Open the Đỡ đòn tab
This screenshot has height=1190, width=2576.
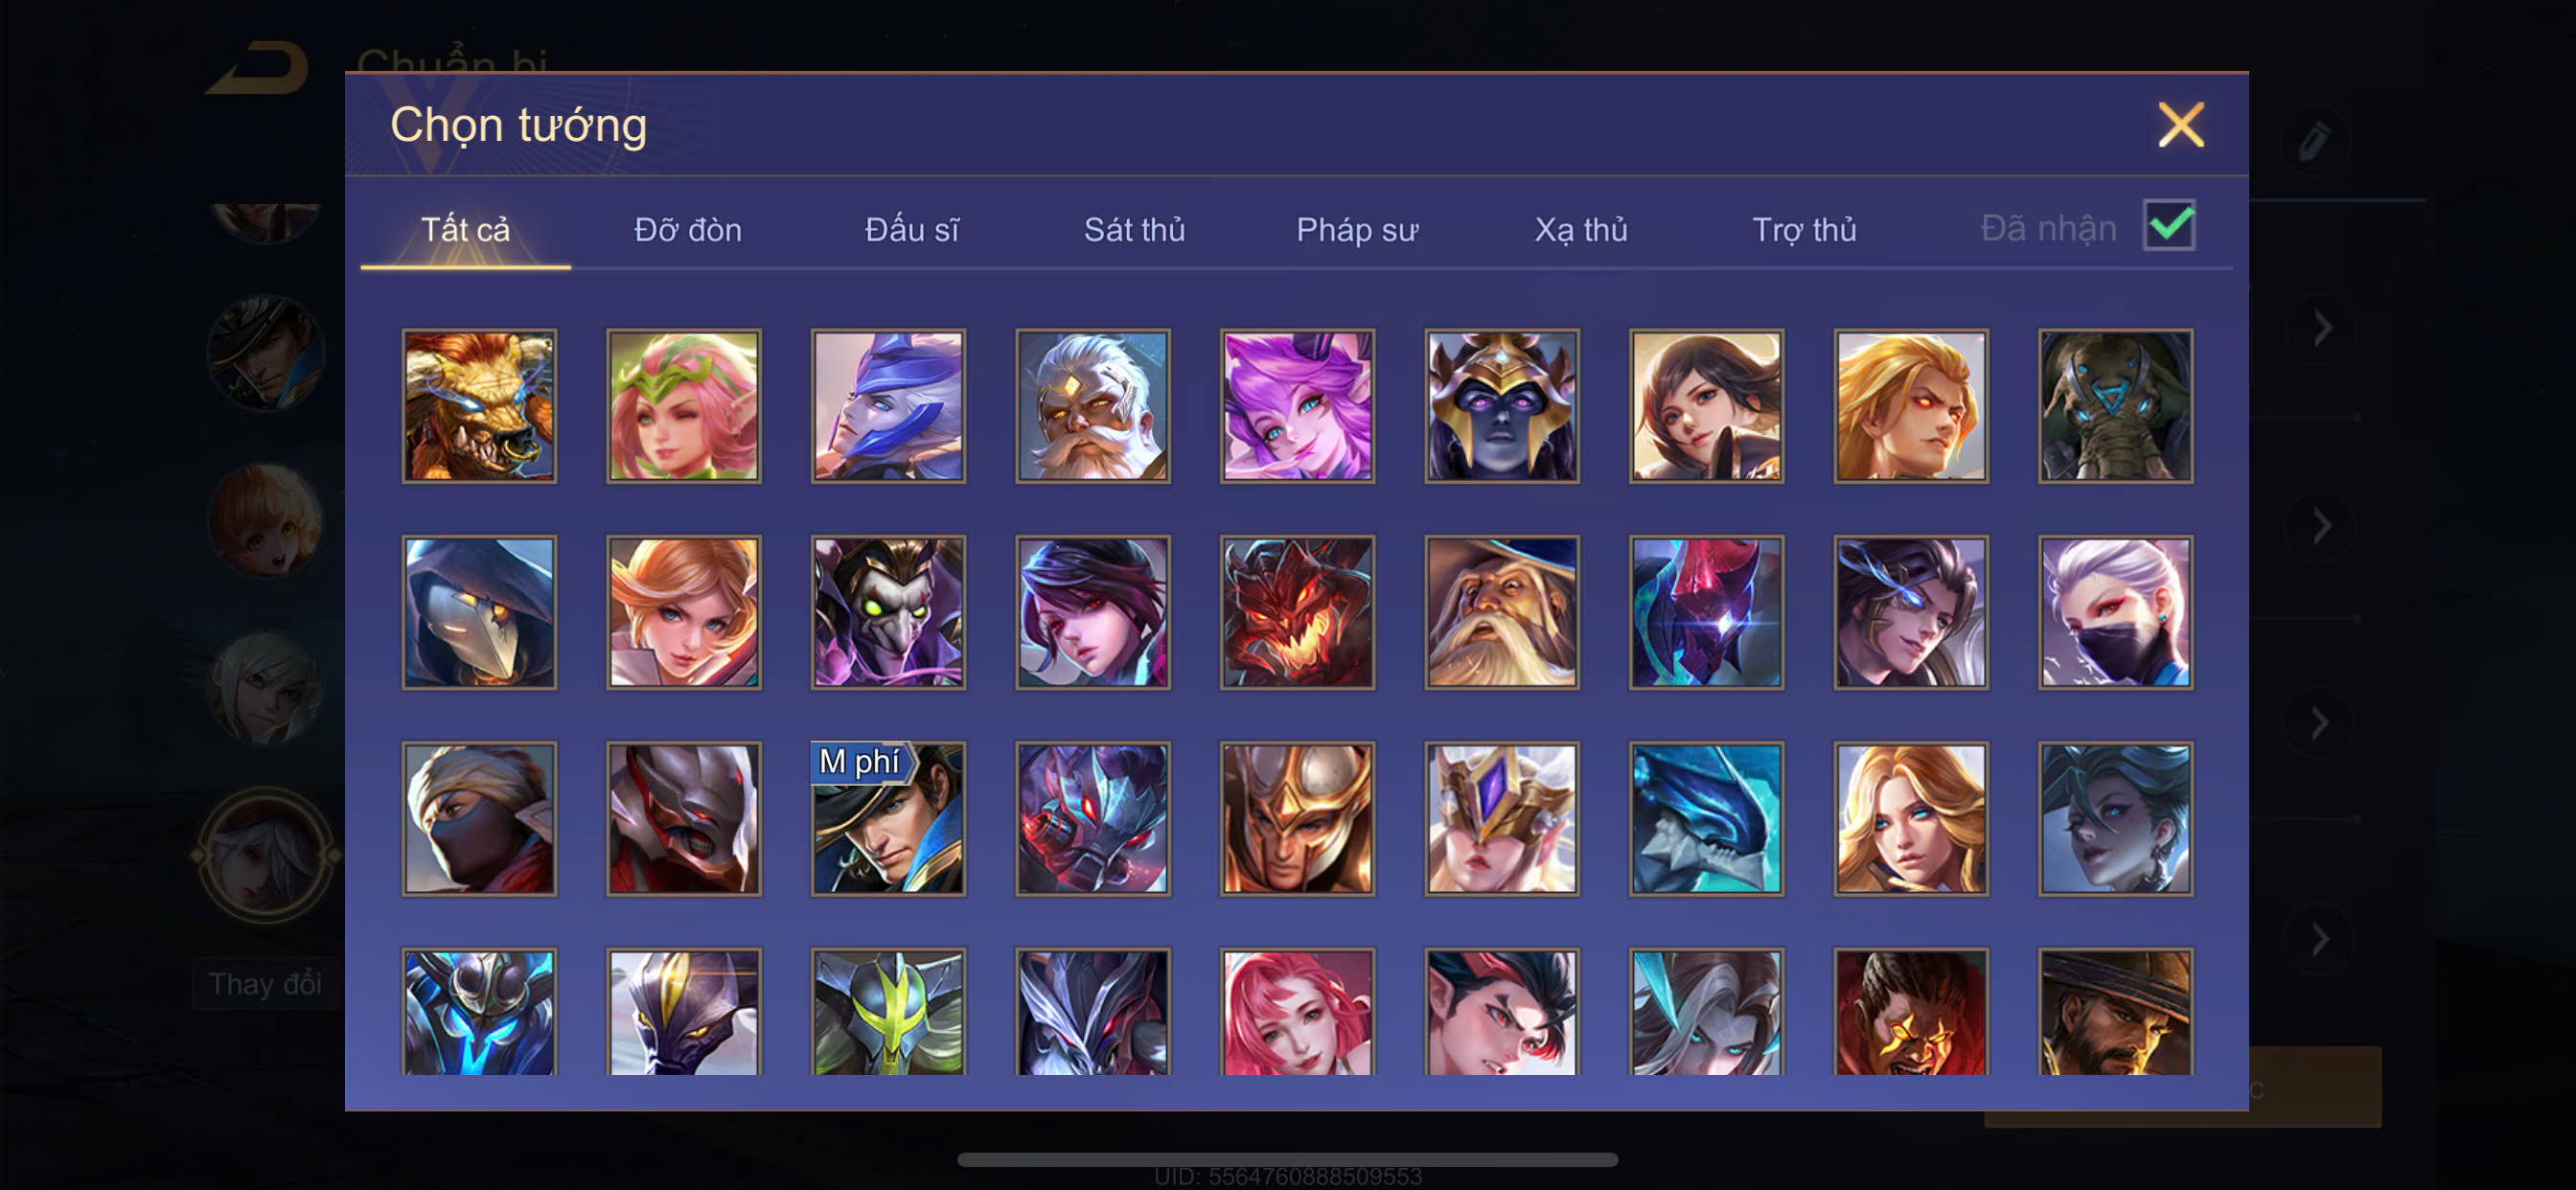[x=688, y=230]
